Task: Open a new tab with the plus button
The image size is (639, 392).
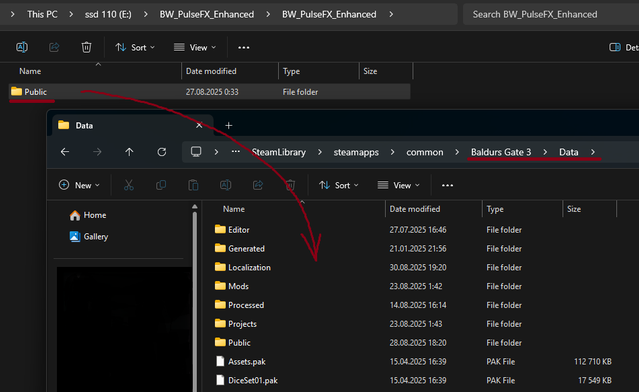Action: (229, 126)
